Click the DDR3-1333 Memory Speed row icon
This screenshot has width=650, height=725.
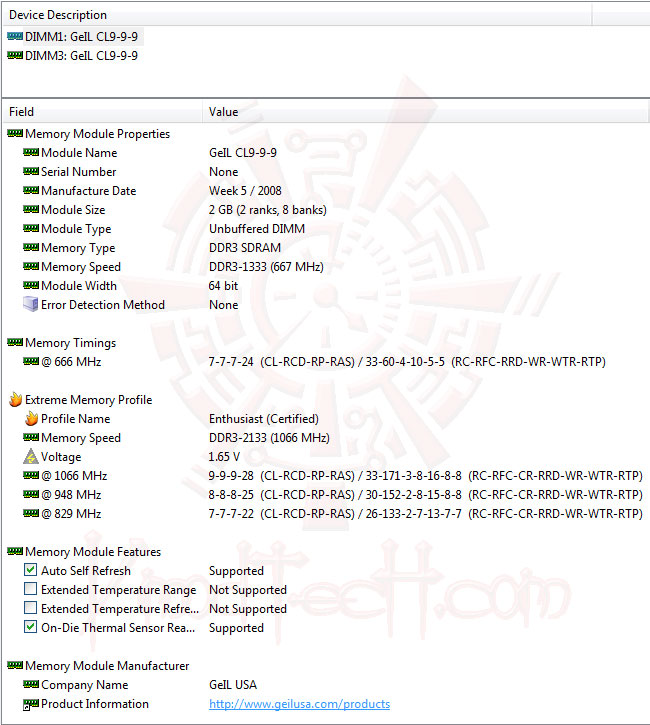click(x=31, y=266)
